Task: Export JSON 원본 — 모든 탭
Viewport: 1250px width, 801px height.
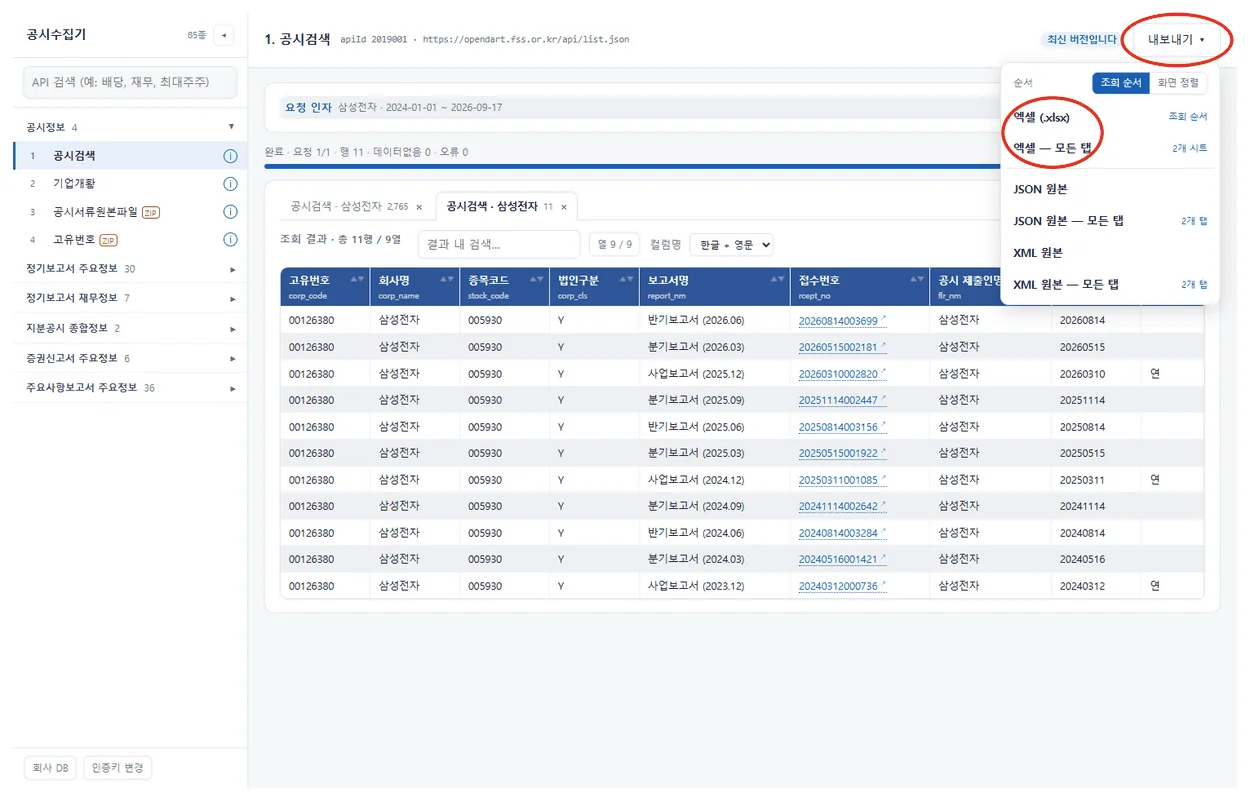Action: 1110,221
